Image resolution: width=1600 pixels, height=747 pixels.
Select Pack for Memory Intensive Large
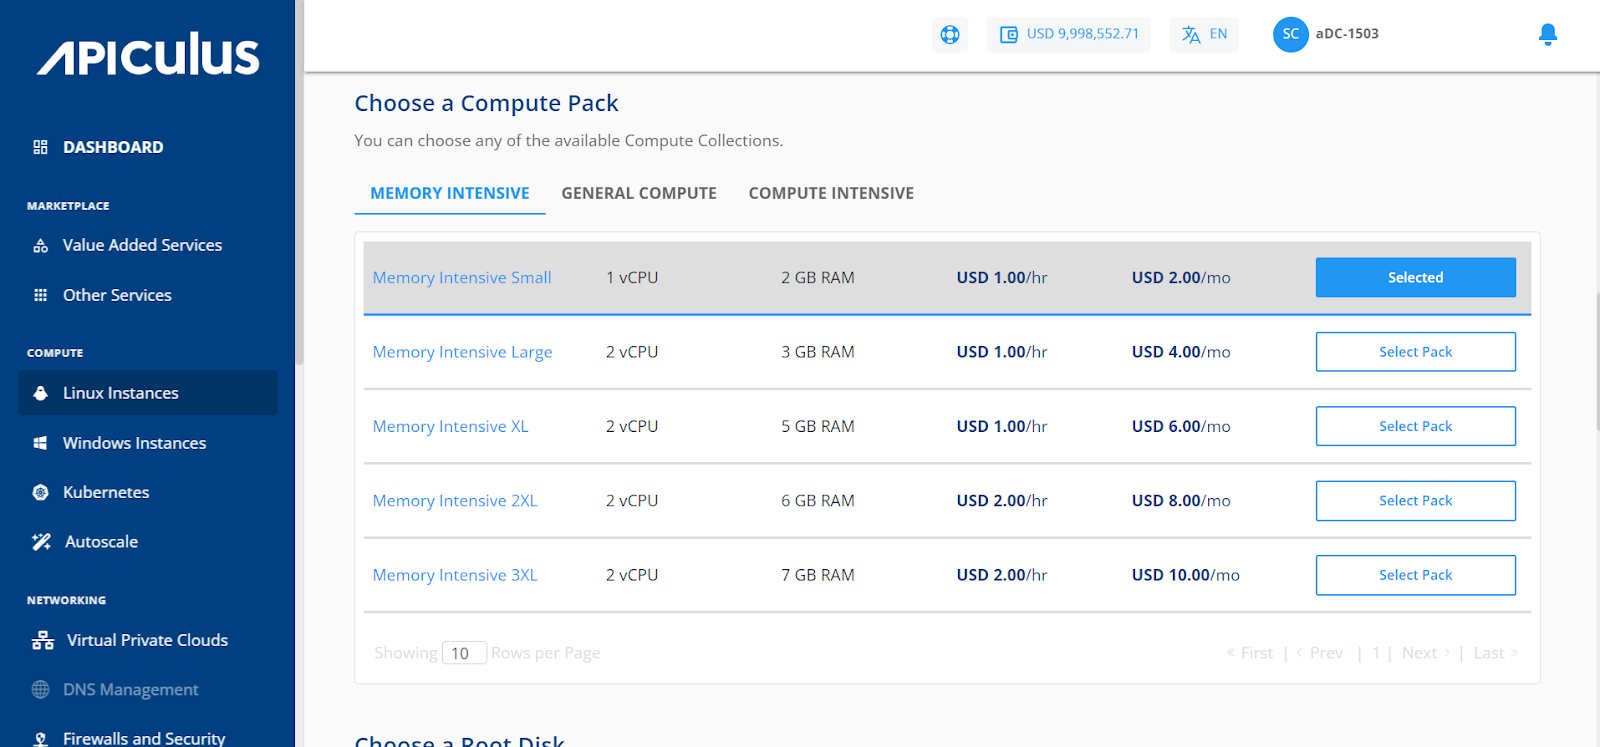tap(1415, 352)
